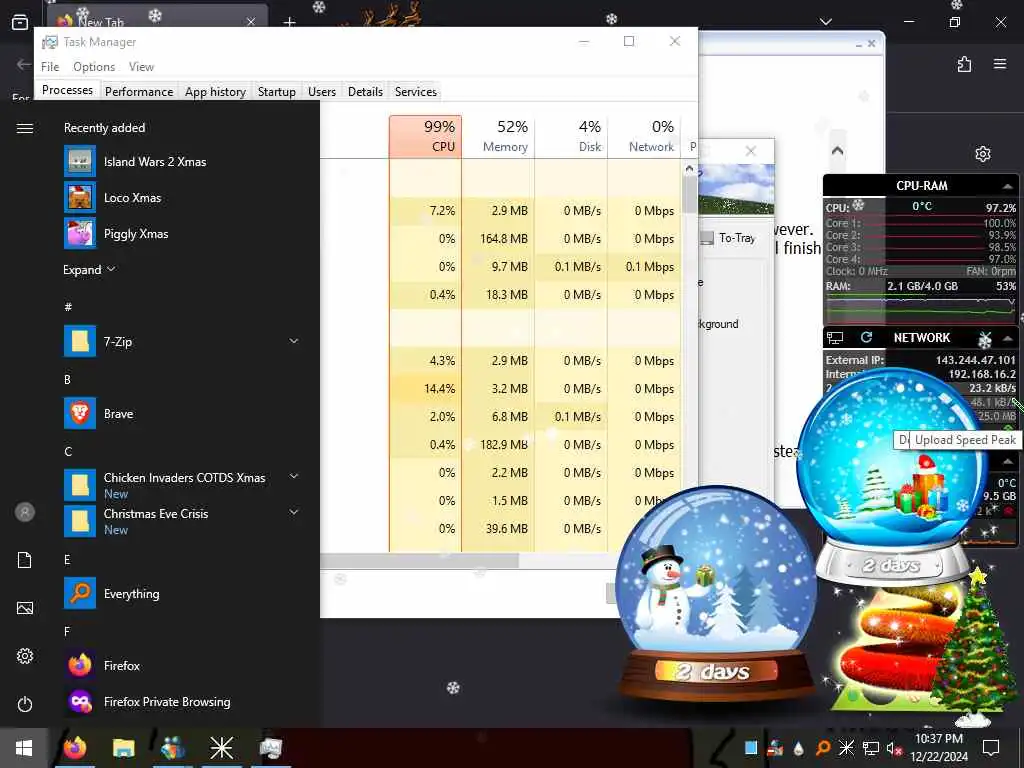
Task: Sort processes by Disk column header
Action: (571, 136)
